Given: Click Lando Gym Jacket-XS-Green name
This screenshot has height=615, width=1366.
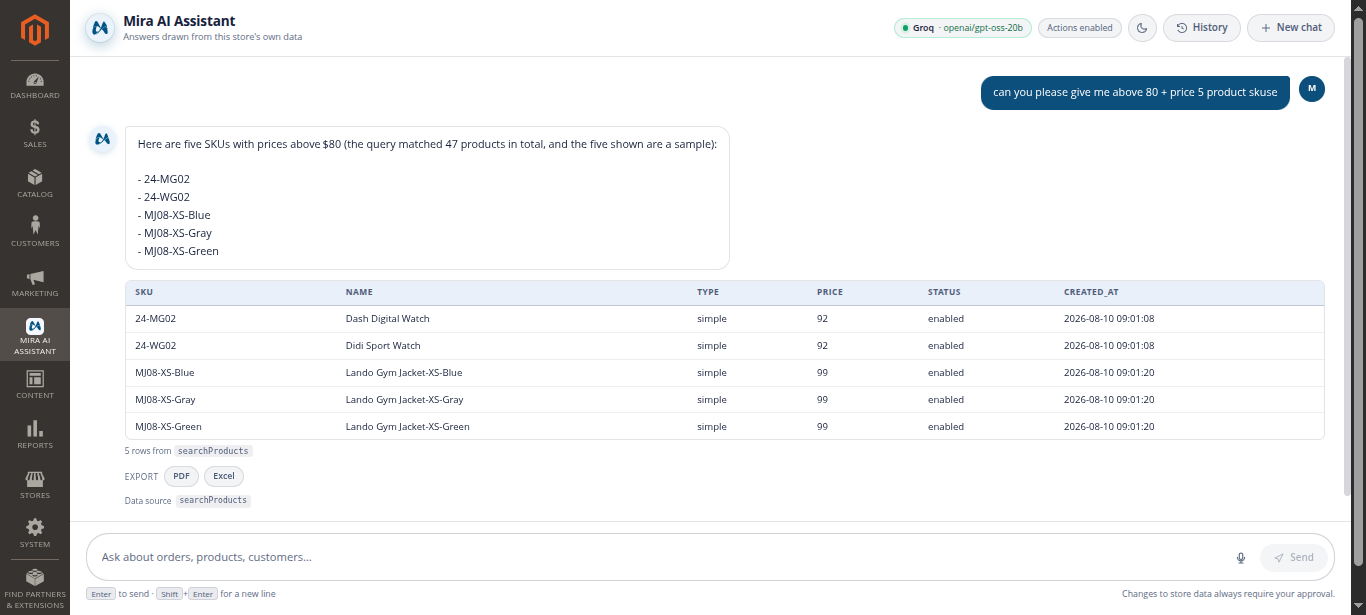Looking at the screenshot, I should coord(407,427).
